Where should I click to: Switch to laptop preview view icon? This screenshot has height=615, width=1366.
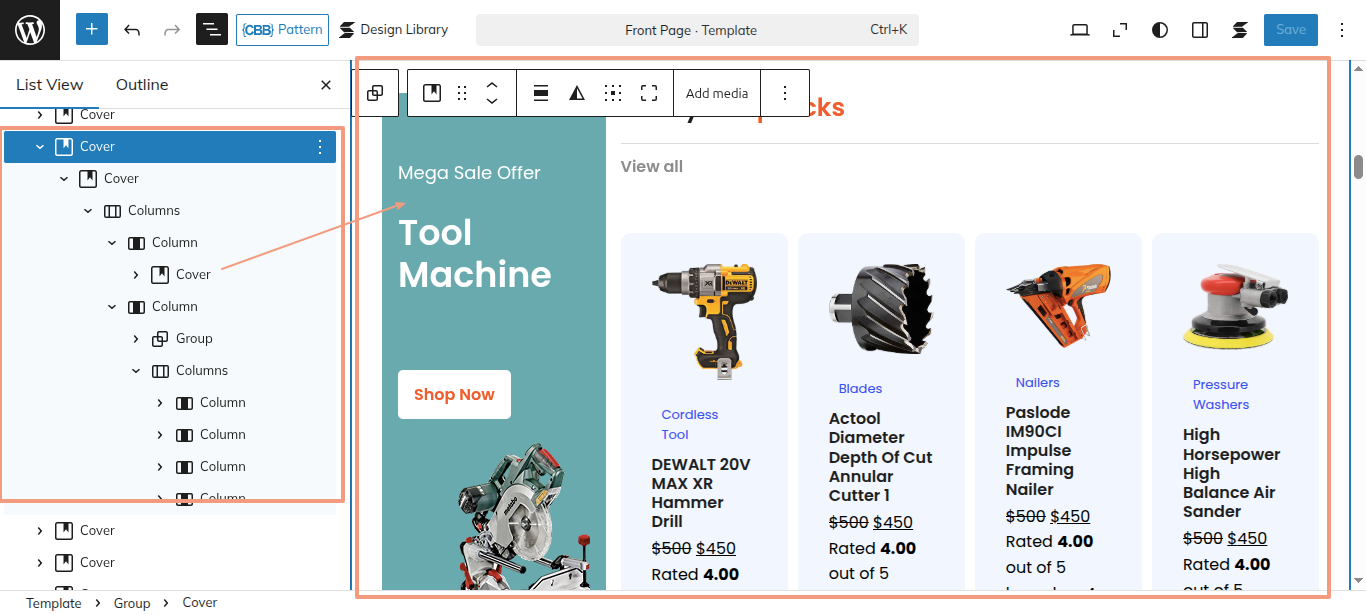1080,30
